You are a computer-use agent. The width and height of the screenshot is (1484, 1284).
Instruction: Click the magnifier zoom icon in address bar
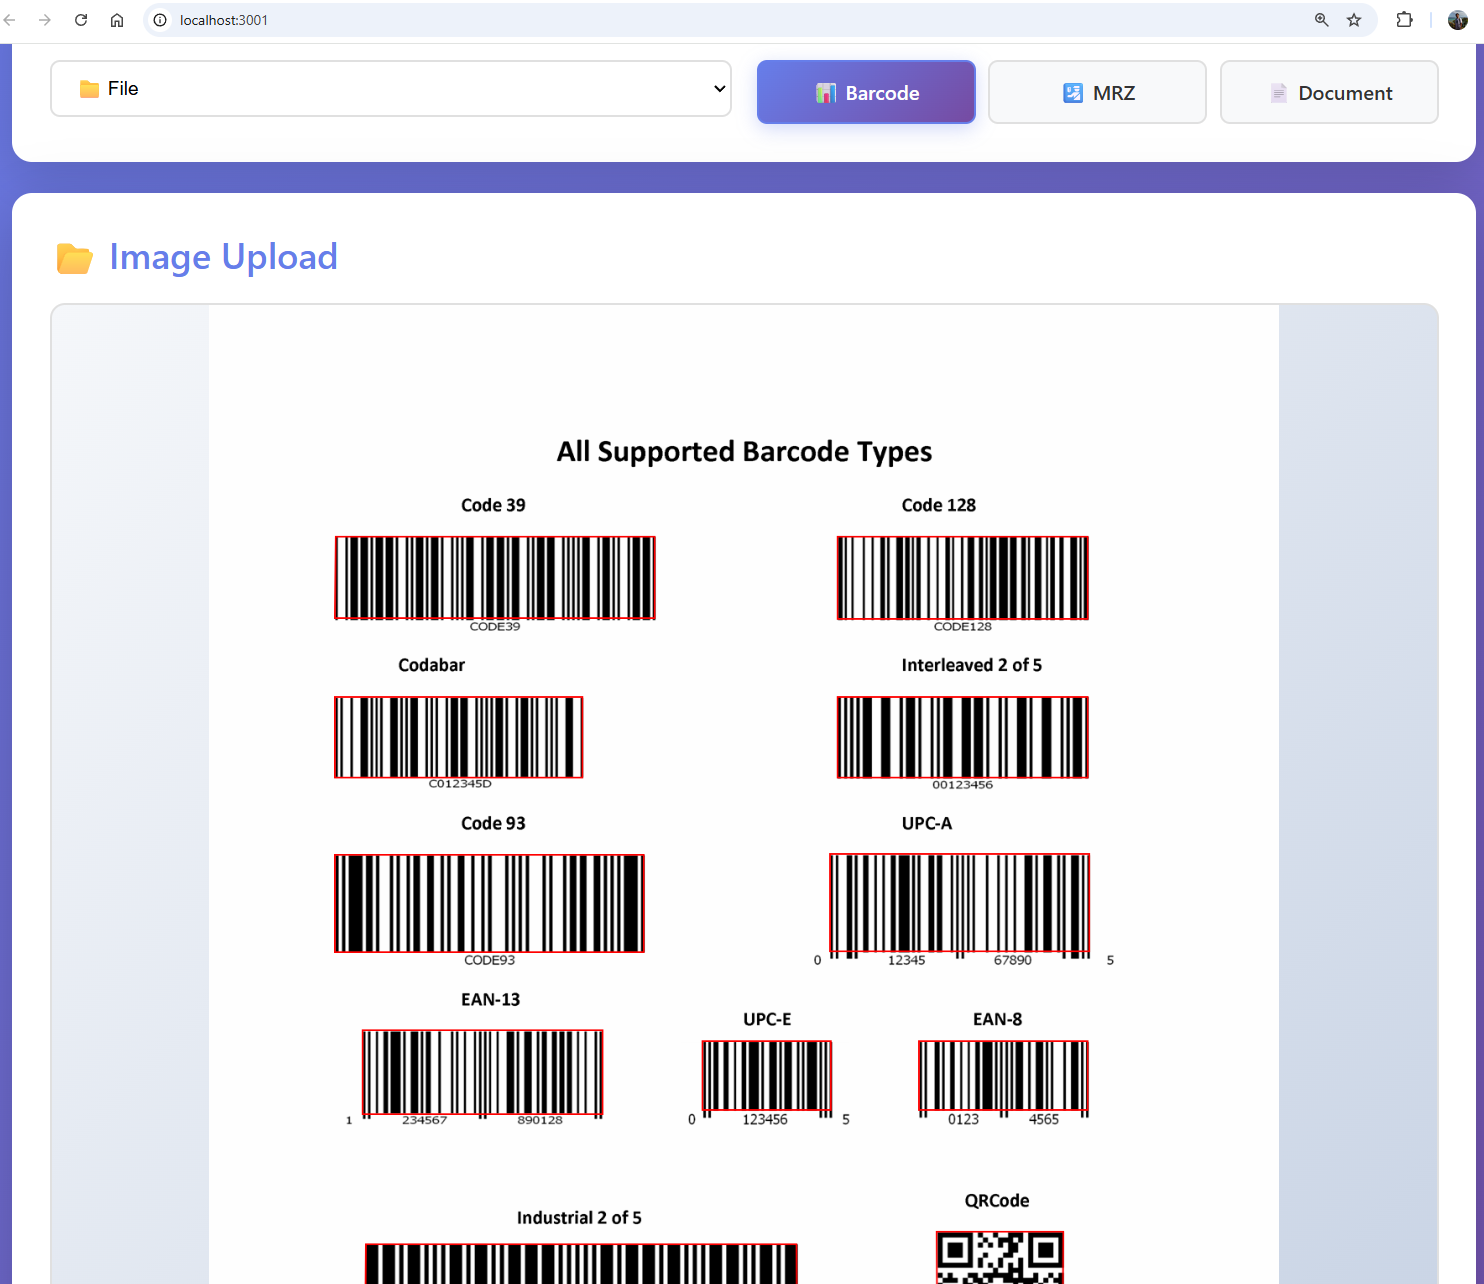point(1321,19)
